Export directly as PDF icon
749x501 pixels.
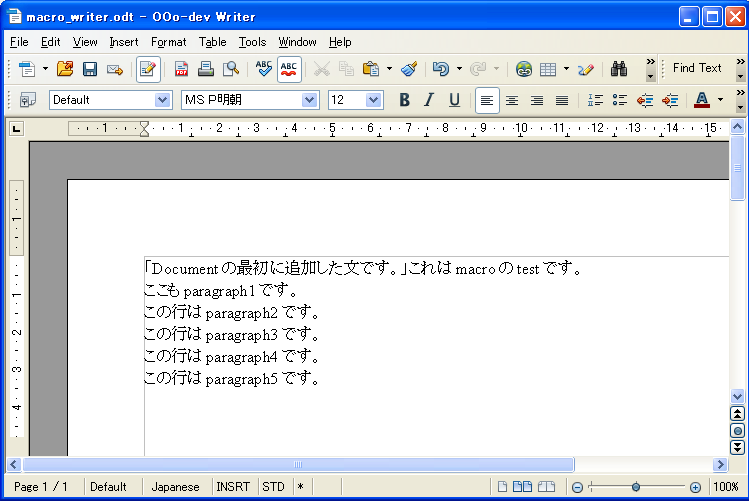181,69
